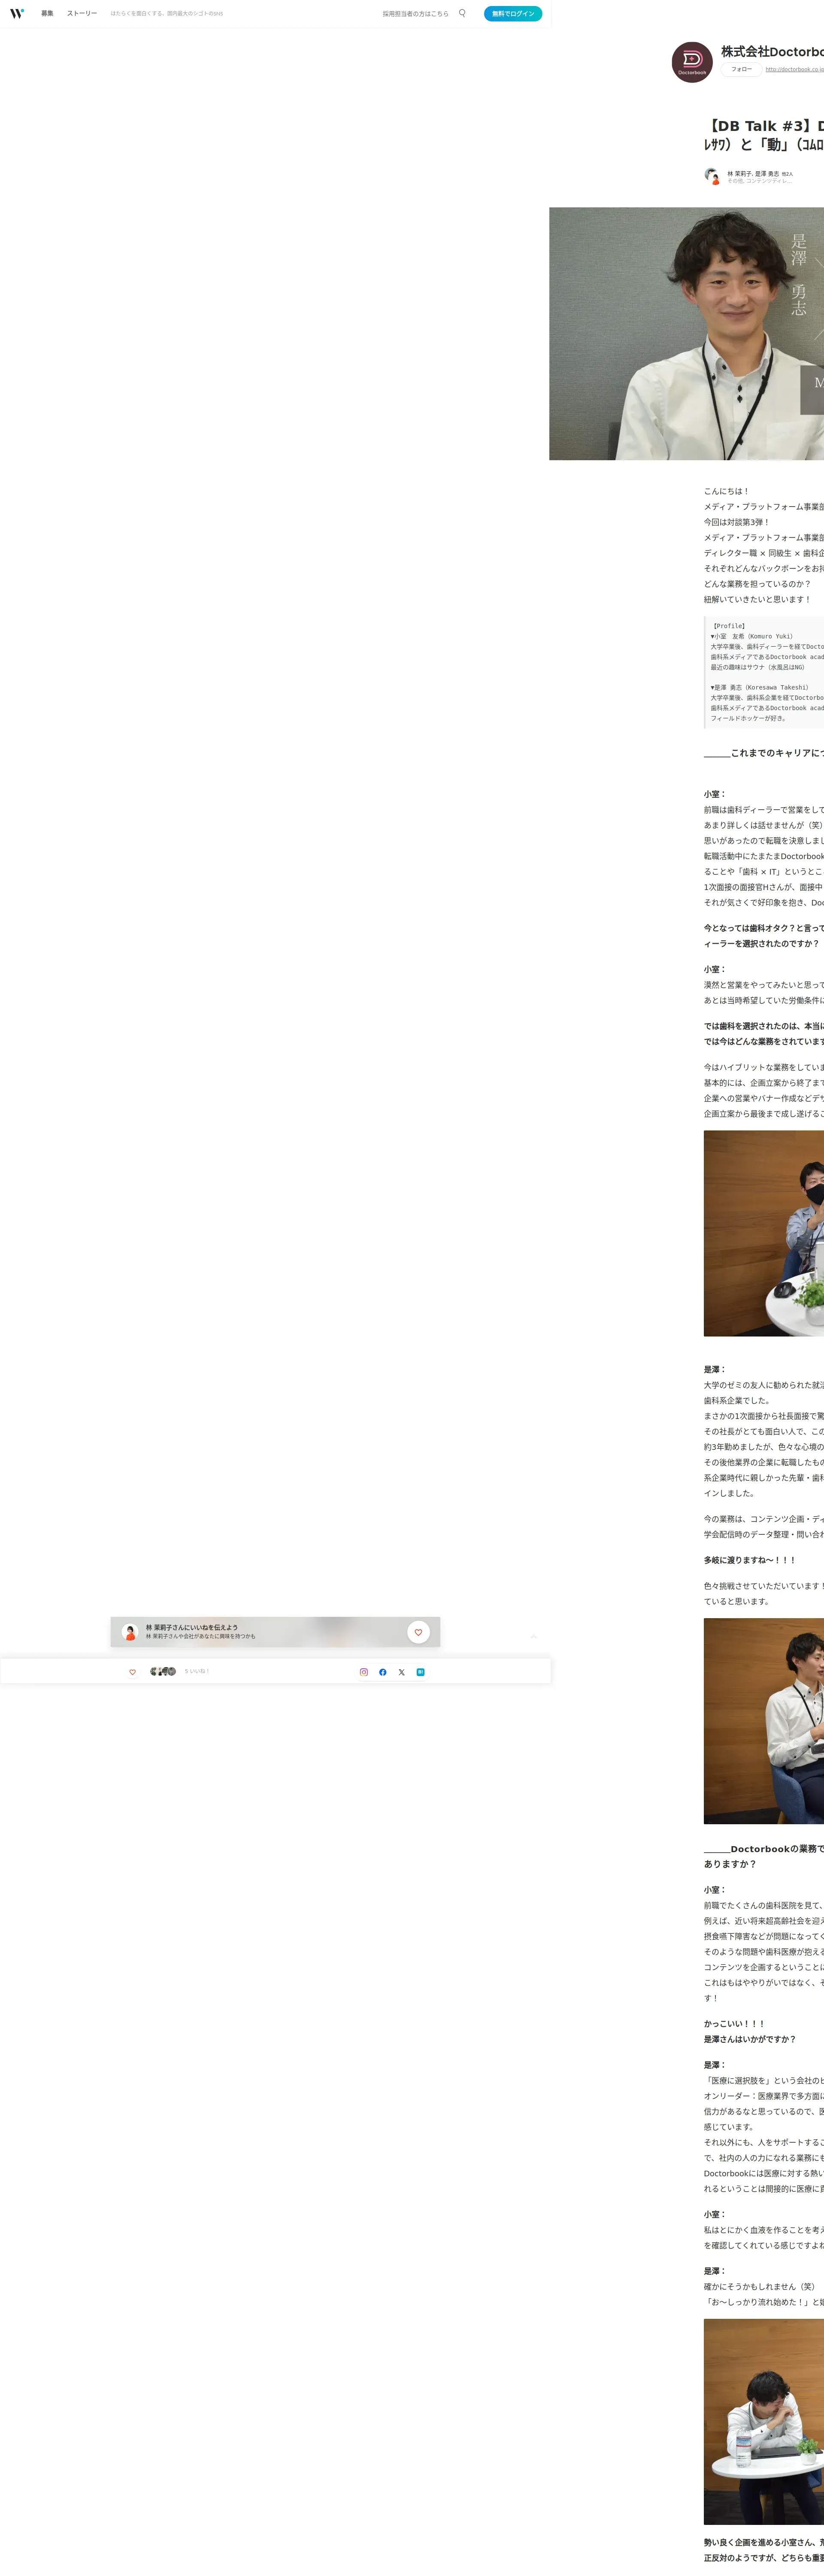Viewport: 824px width, 2576px height.
Task: Open the ストーリー menu item
Action: (x=82, y=14)
